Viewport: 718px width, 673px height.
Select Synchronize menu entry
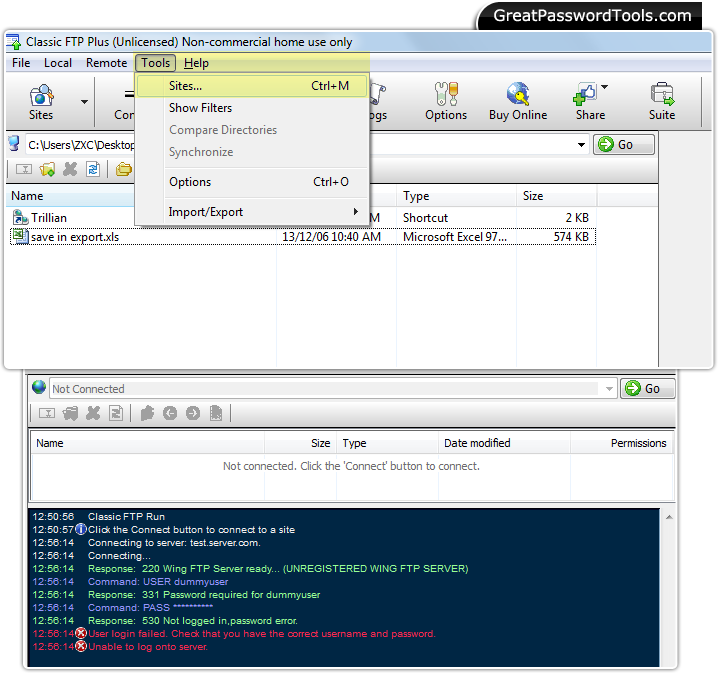pos(252,152)
